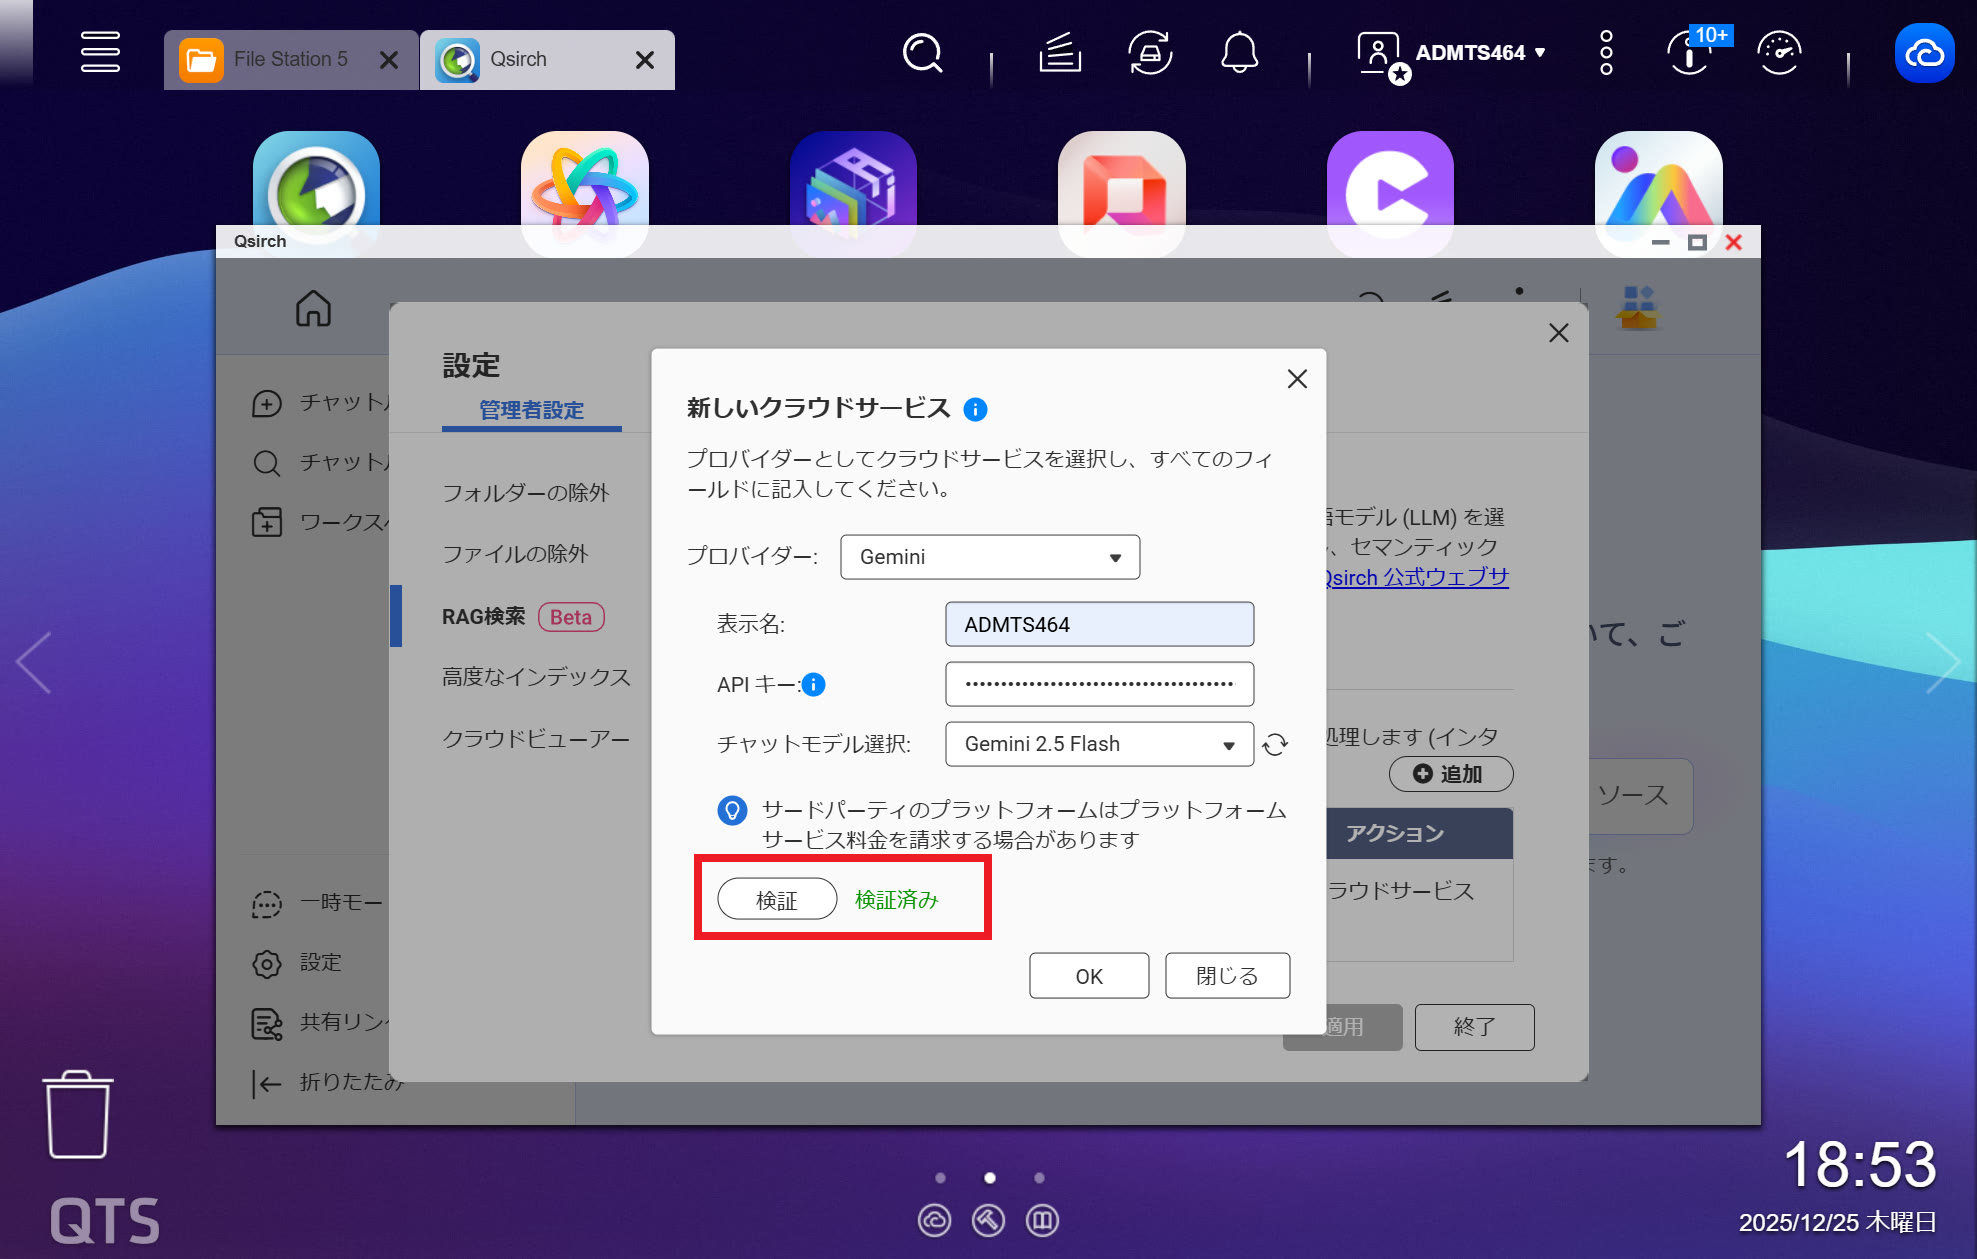This screenshot has height=1259, width=1977.
Task: Expand the Gemini provider dropdown
Action: click(x=989, y=557)
